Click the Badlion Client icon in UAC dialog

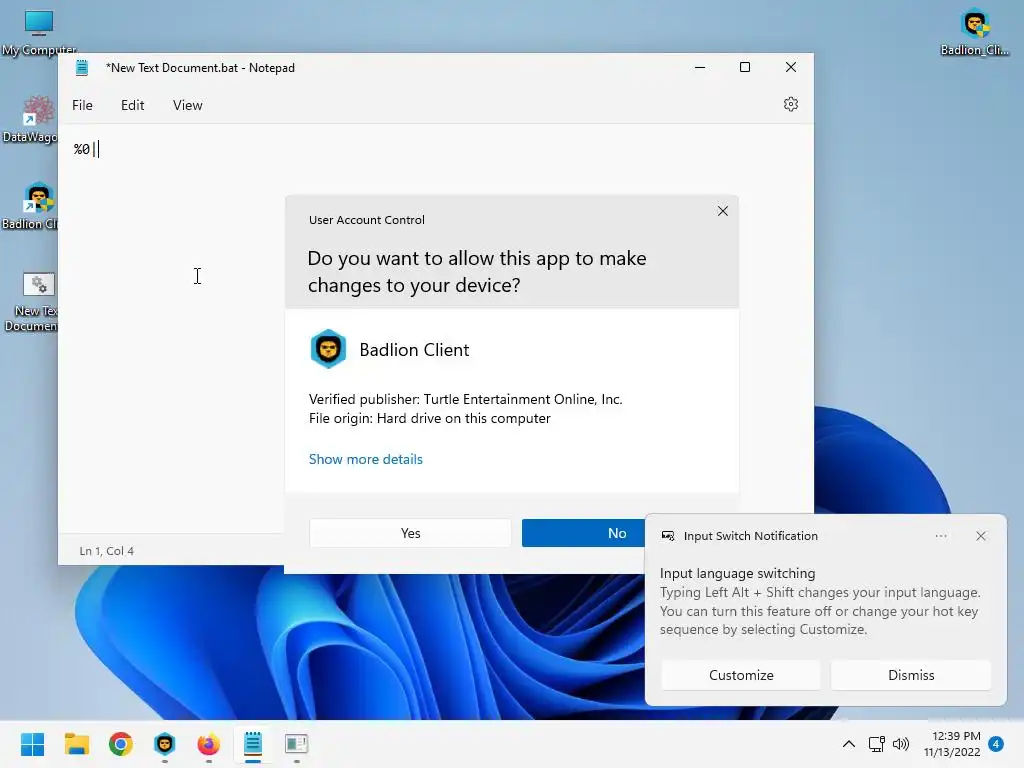coord(328,349)
